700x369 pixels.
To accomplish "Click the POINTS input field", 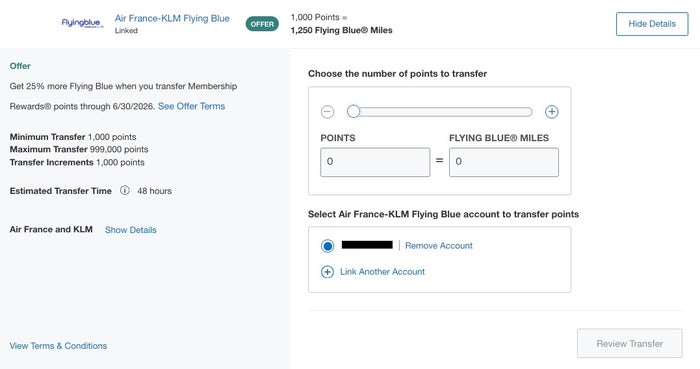I will [x=375, y=162].
